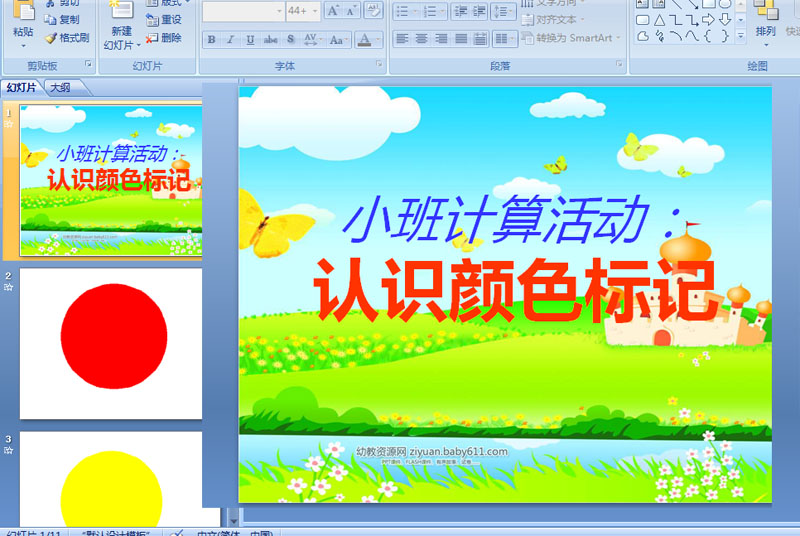The width and height of the screenshot is (800, 536).
Task: Switch to the Outline (大纲) pane tab
Action: (61, 88)
